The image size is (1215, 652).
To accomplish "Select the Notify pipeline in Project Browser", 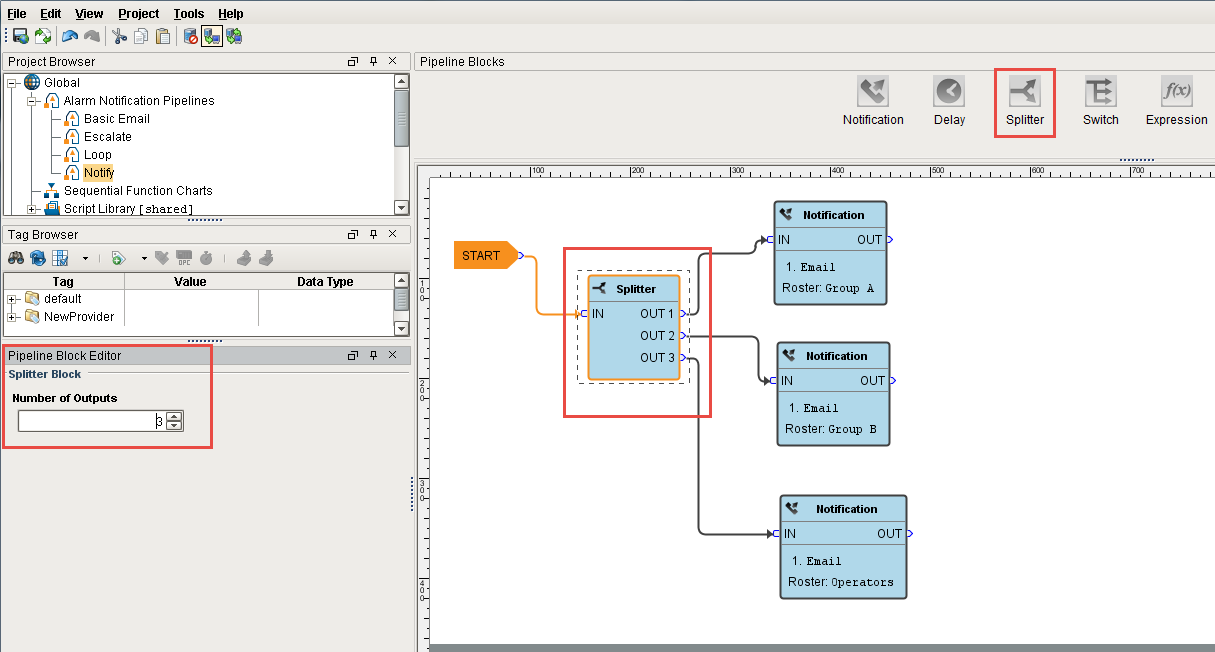I will click(97, 172).
